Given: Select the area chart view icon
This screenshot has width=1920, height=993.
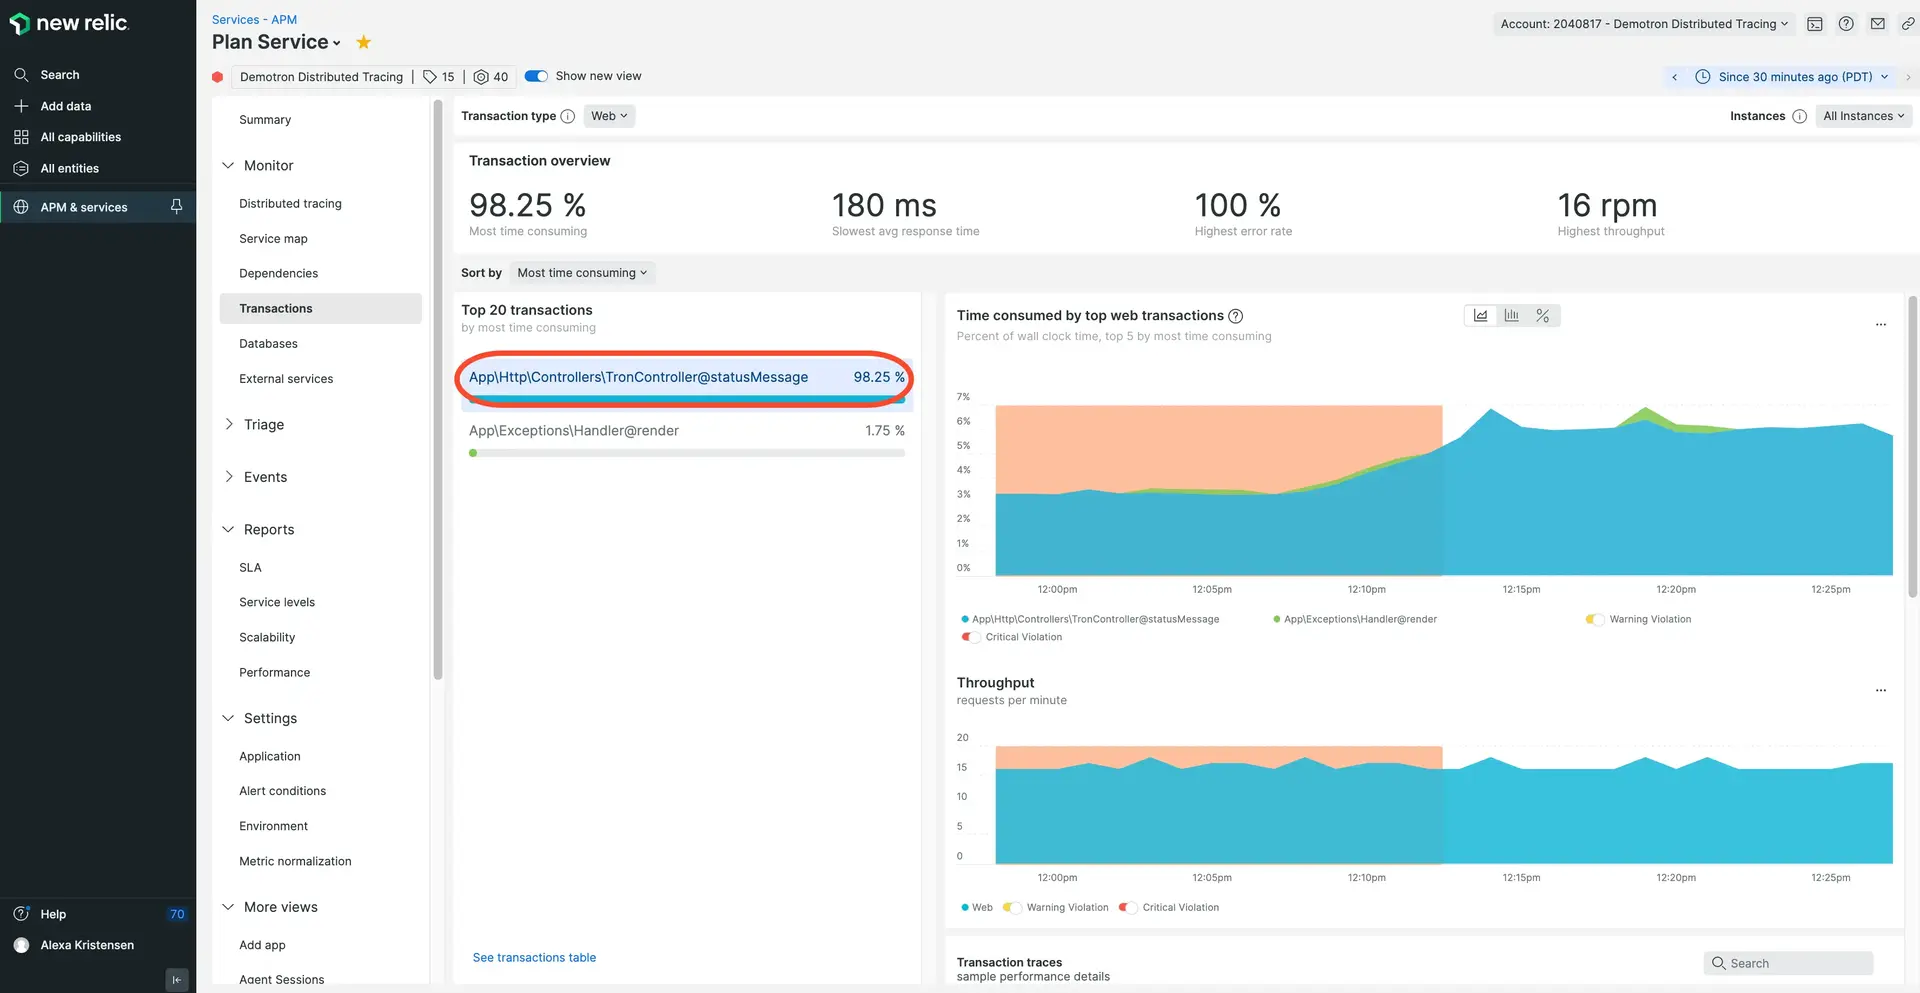Looking at the screenshot, I should (x=1481, y=316).
